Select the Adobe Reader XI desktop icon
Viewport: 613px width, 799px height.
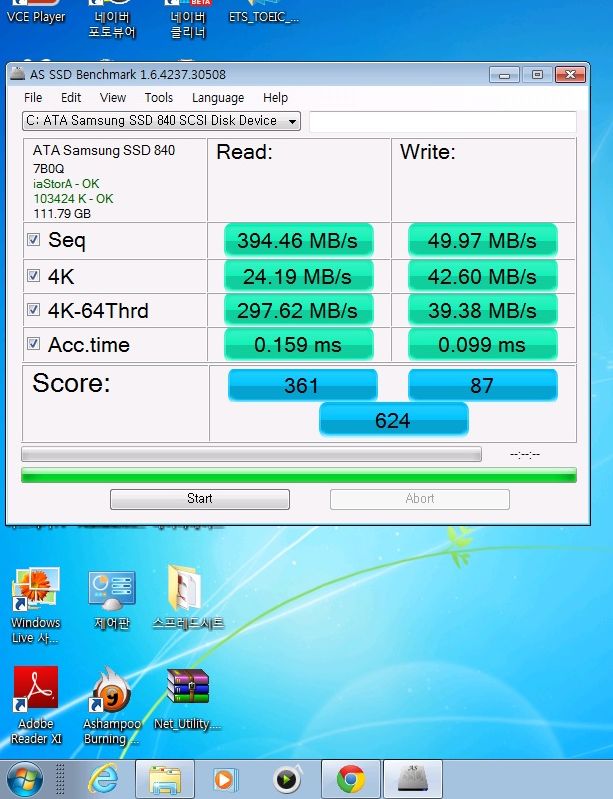pos(36,705)
